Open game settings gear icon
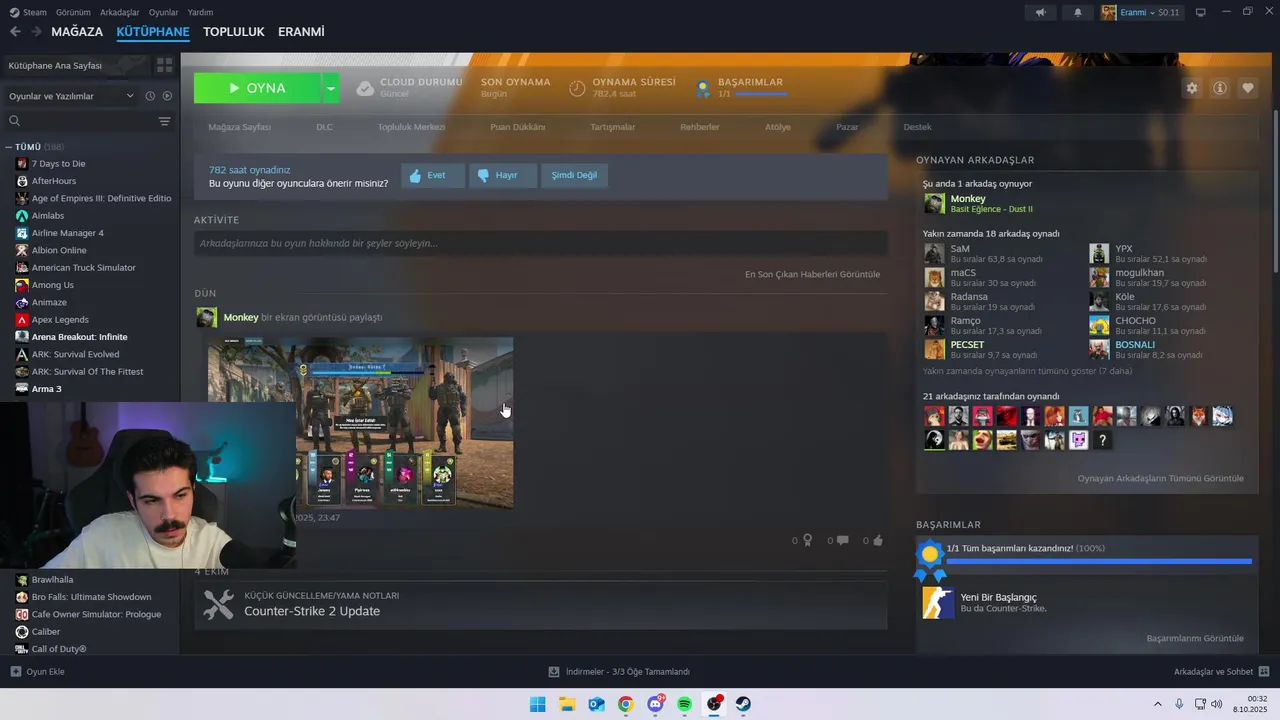1280x720 pixels. [x=1191, y=88]
